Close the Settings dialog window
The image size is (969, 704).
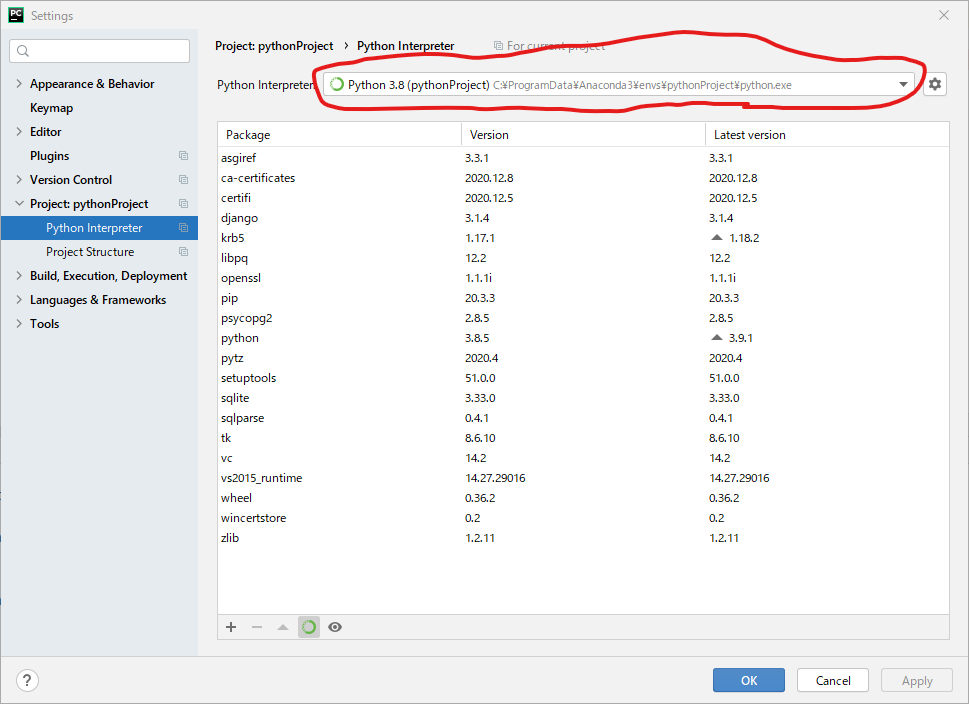(944, 15)
